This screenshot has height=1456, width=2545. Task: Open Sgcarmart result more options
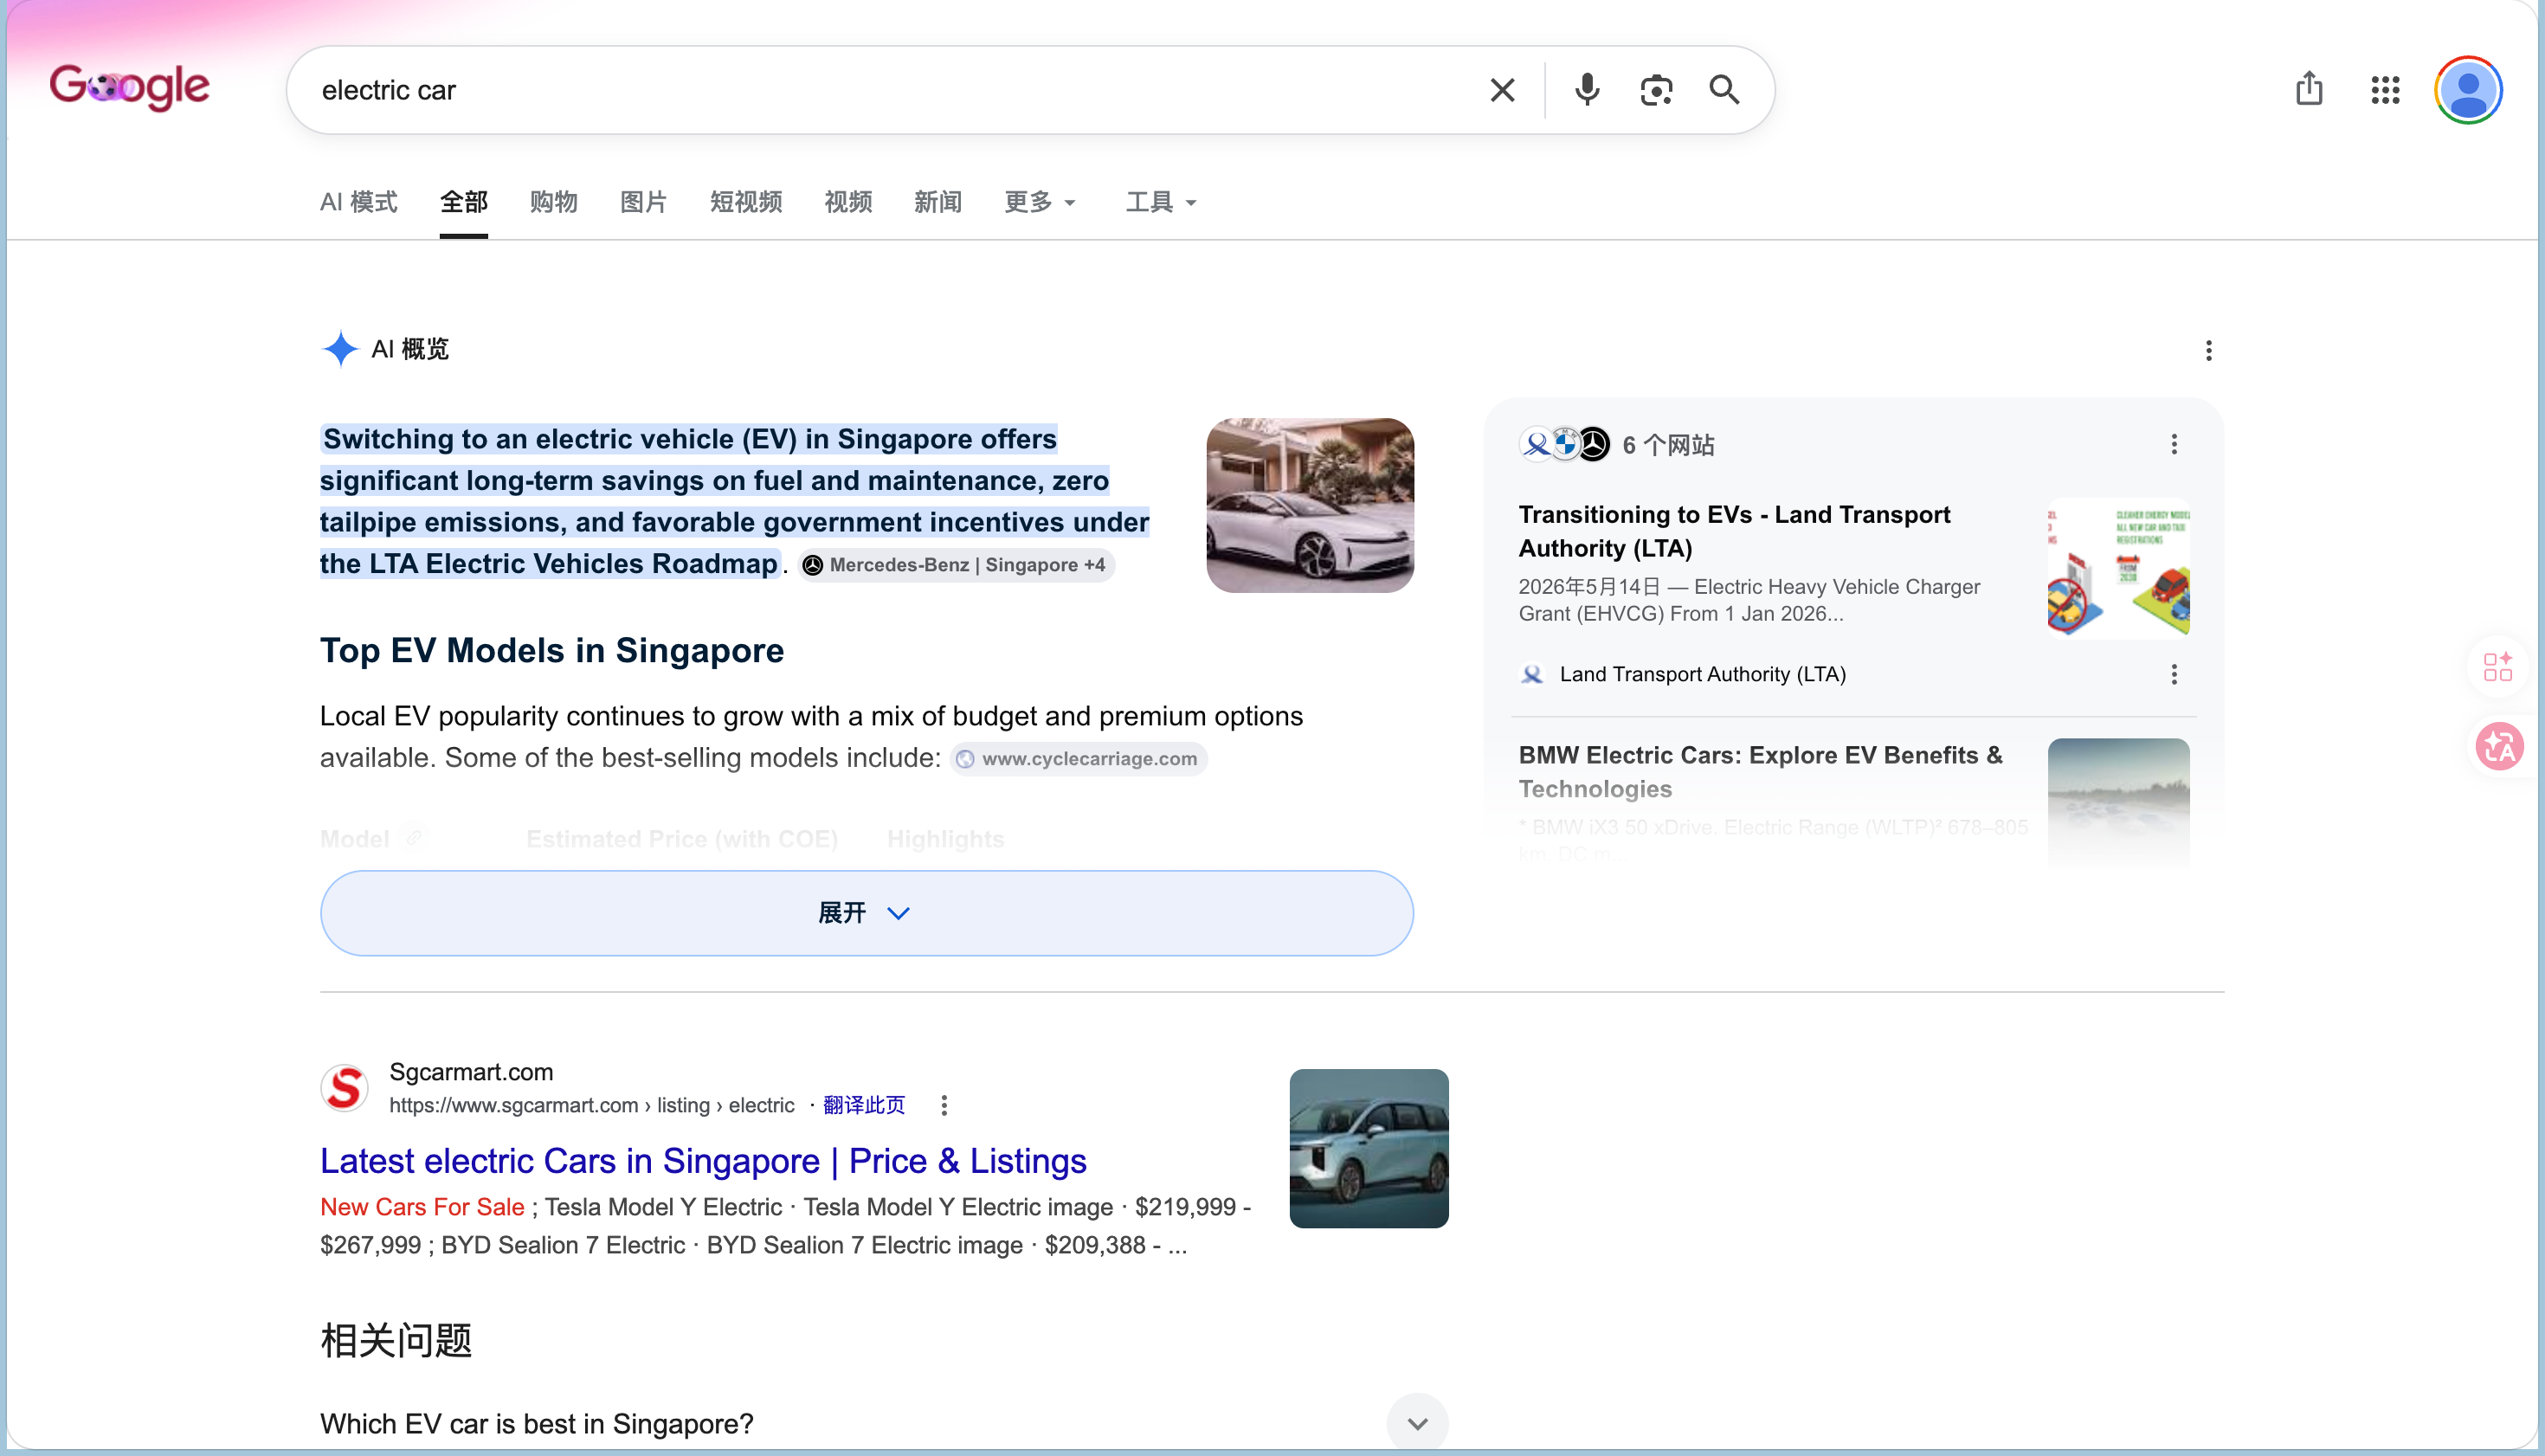[x=944, y=1105]
